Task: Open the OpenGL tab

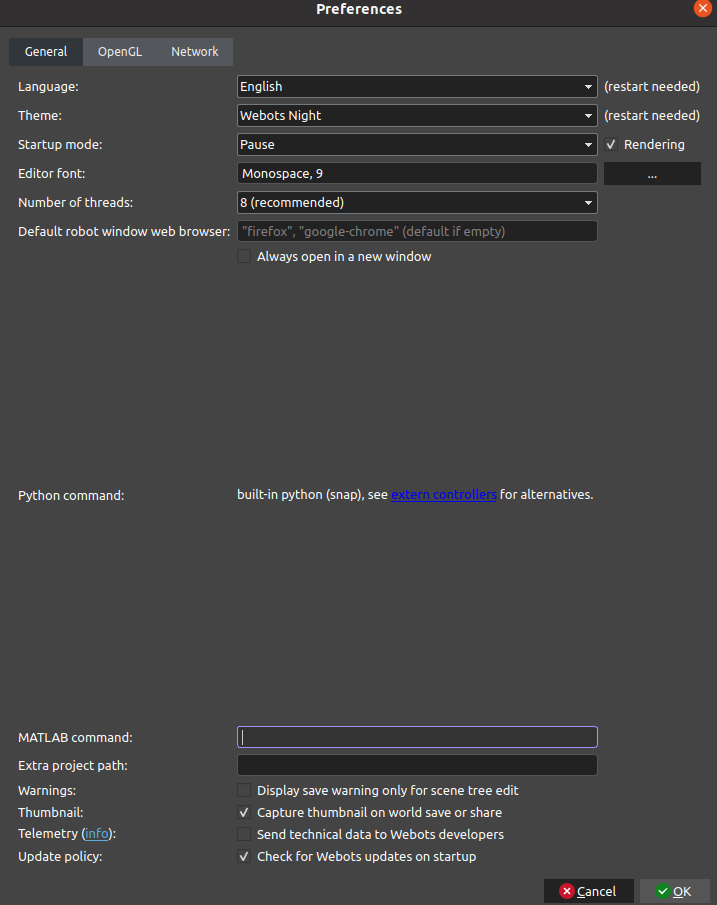Action: click(x=120, y=52)
